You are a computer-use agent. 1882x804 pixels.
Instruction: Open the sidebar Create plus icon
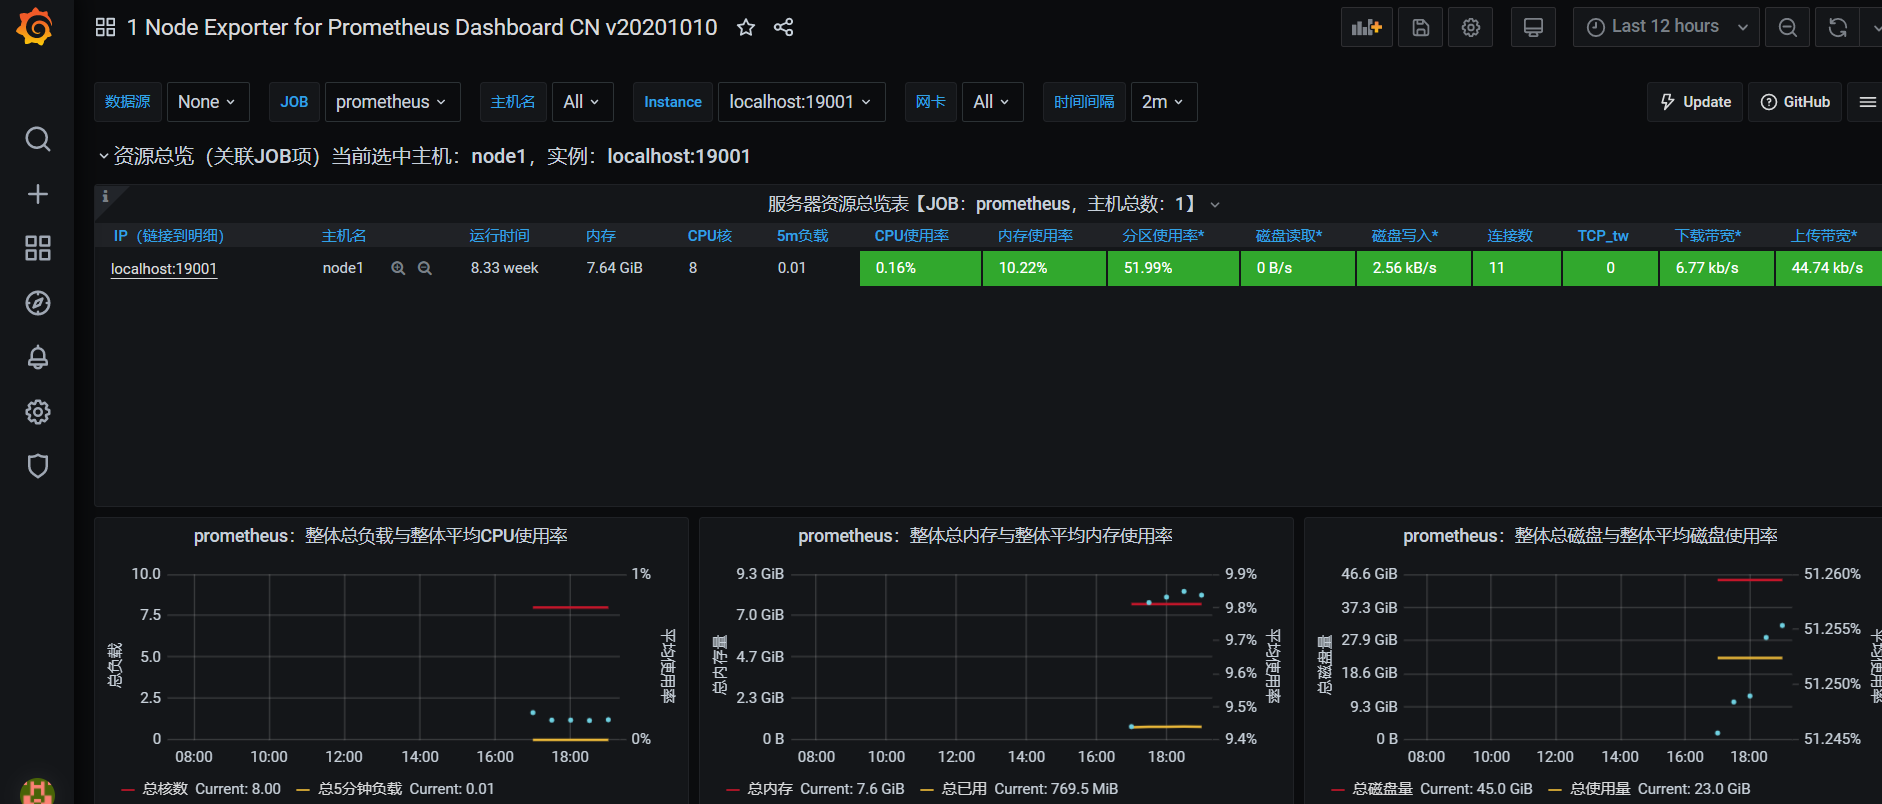pos(37,194)
